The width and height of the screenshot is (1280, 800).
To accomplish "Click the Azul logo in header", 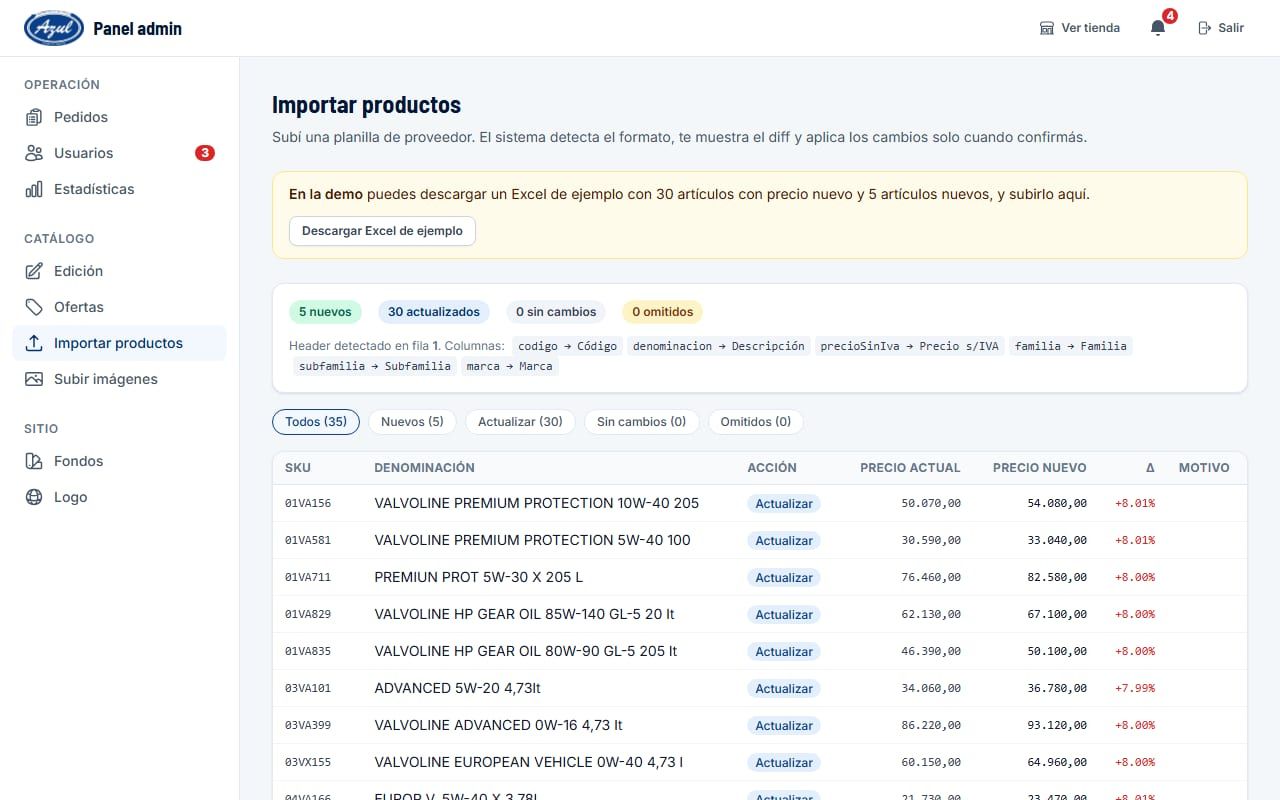I will 54,28.
